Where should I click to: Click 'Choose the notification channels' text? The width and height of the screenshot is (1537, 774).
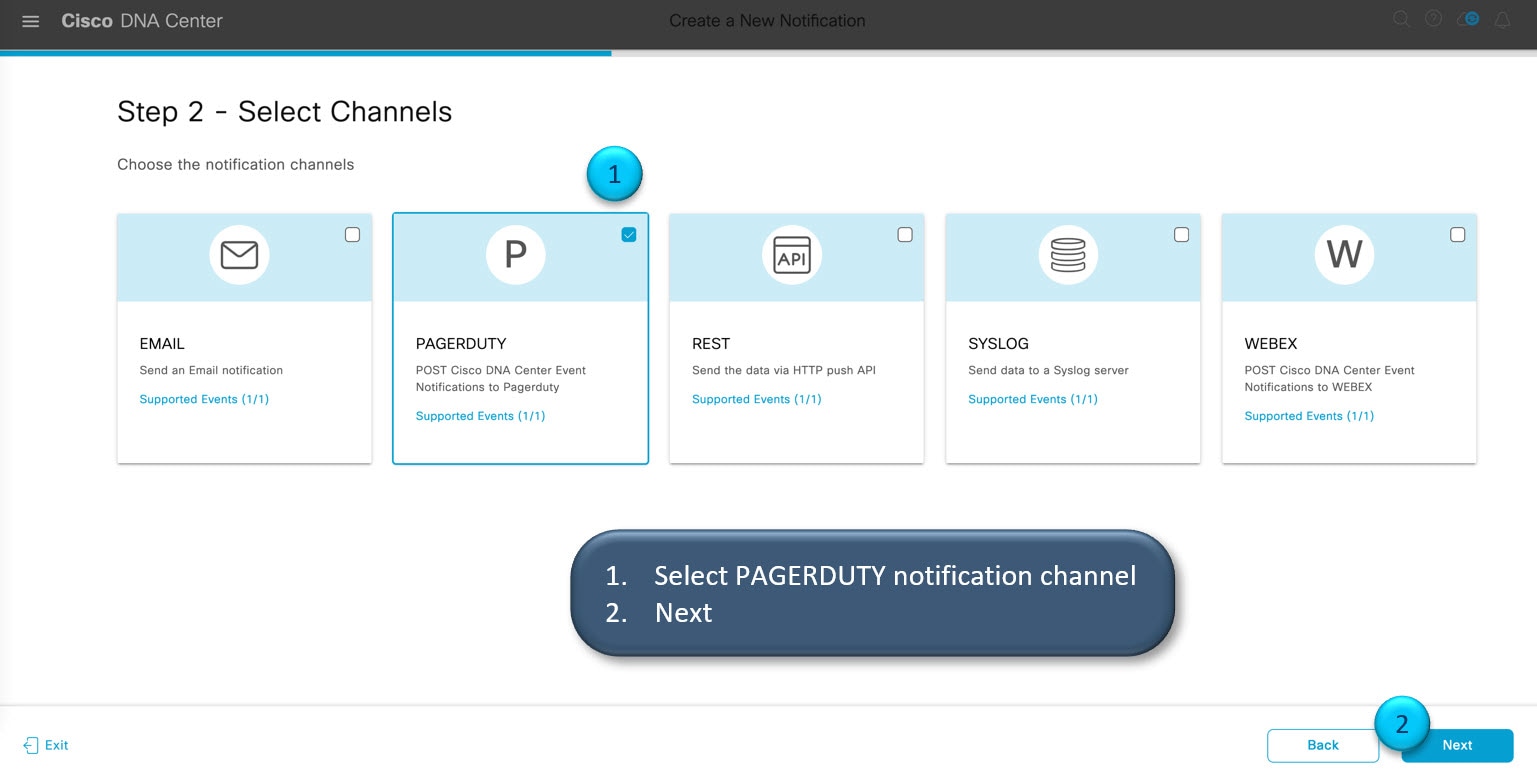coord(236,164)
